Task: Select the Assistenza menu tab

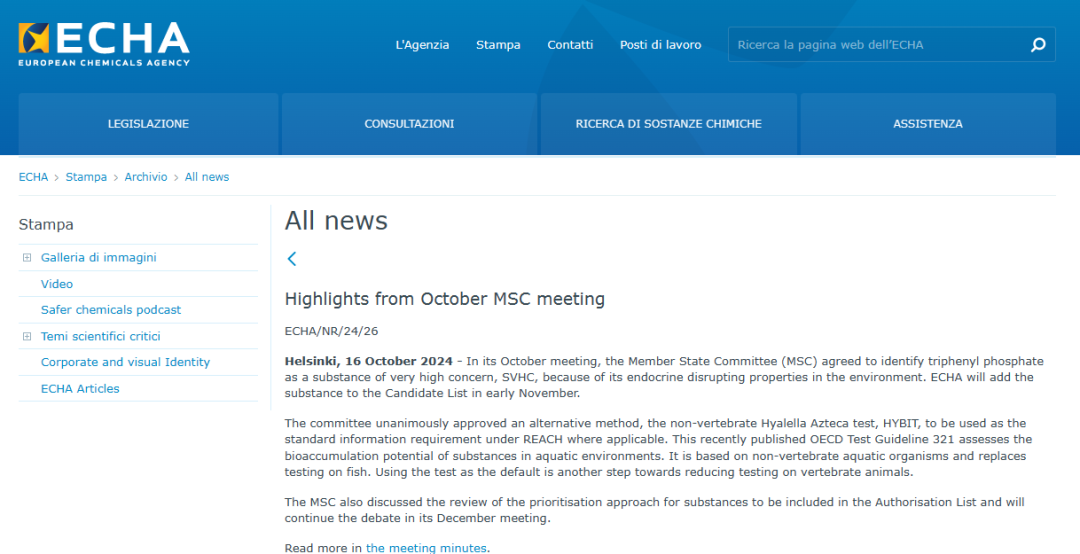Action: point(927,124)
